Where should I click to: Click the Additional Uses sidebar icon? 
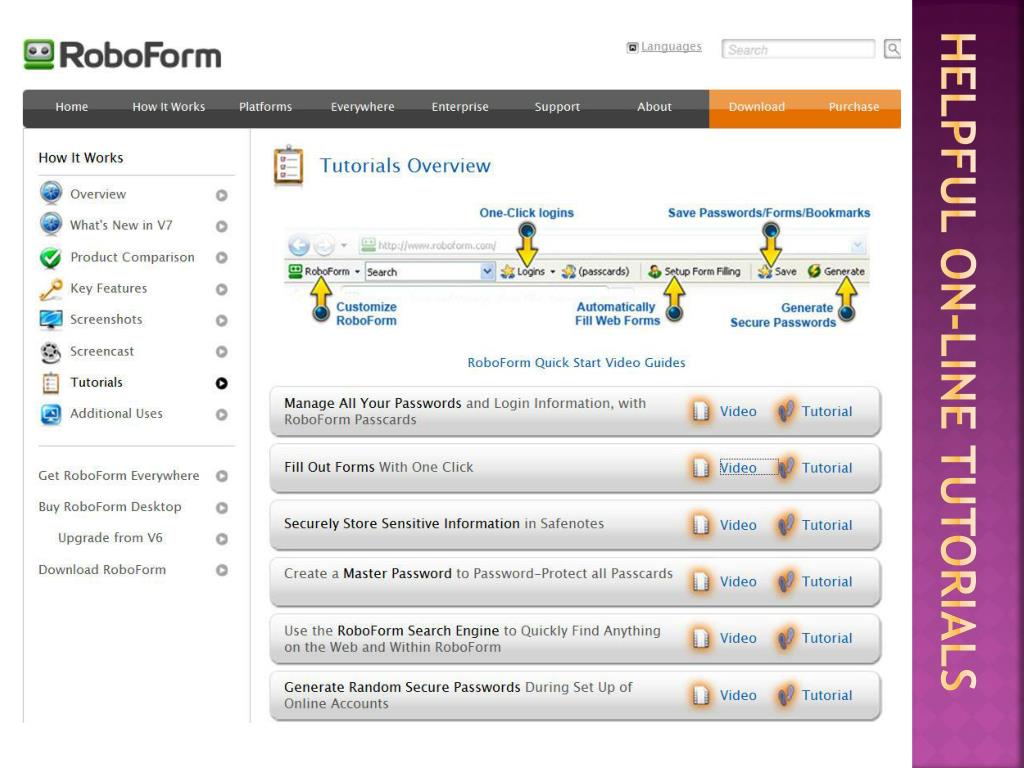51,414
